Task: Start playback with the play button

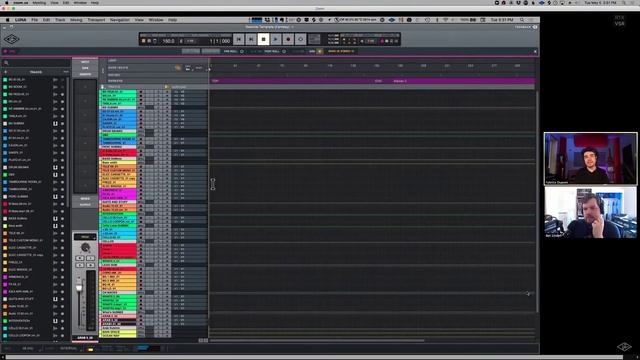Action: click(276, 39)
